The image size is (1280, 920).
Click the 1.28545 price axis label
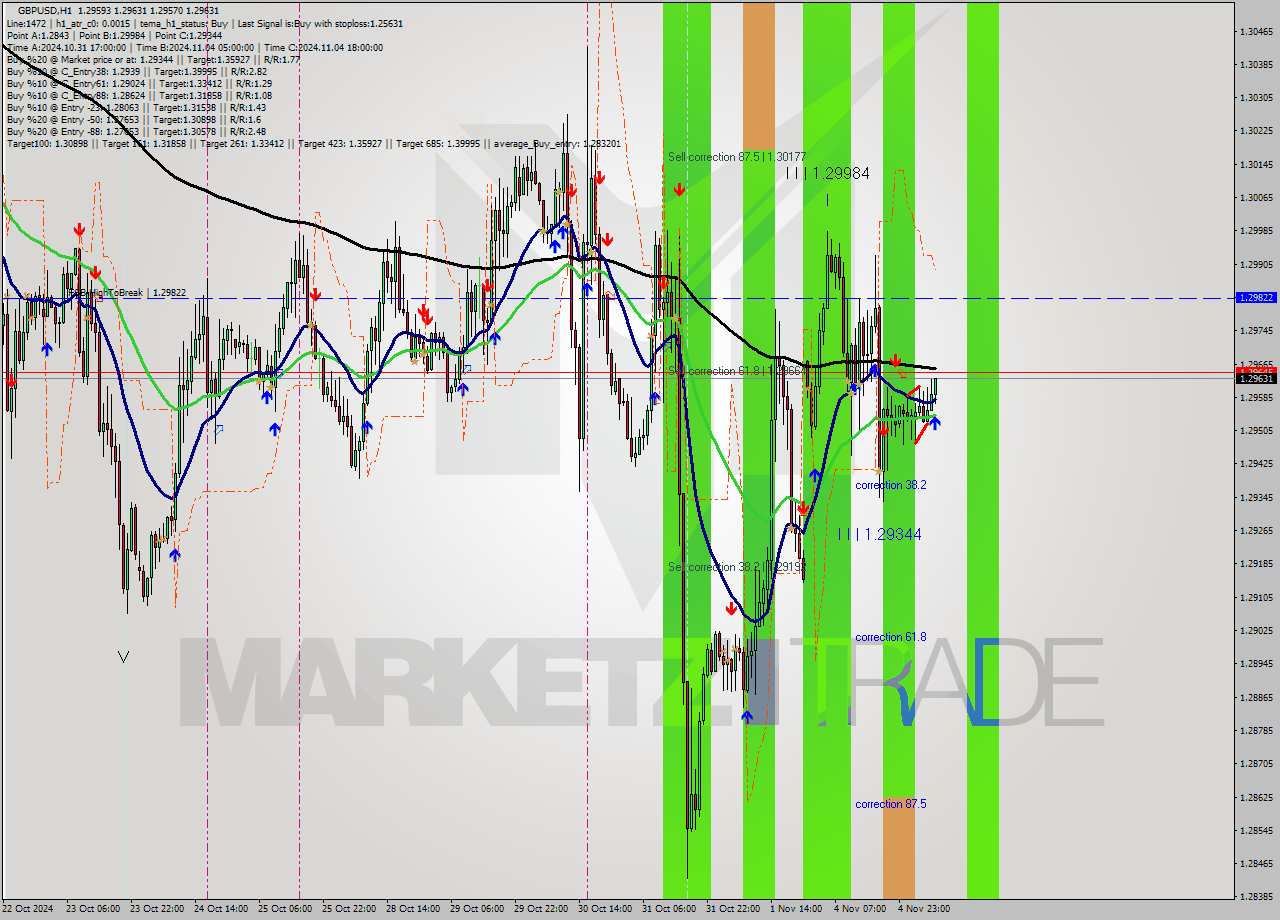1256,830
